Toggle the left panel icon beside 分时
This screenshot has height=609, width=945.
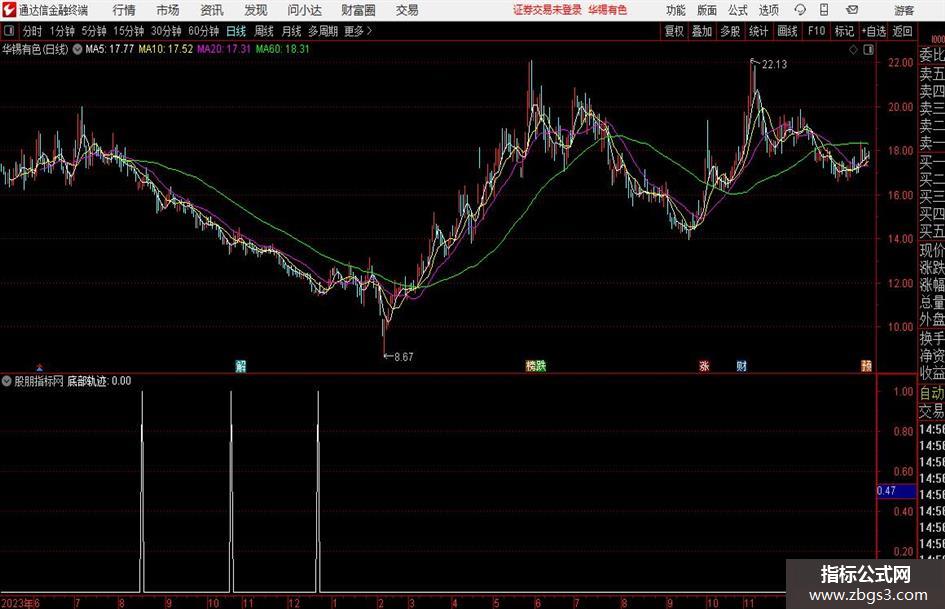click(x=9, y=31)
